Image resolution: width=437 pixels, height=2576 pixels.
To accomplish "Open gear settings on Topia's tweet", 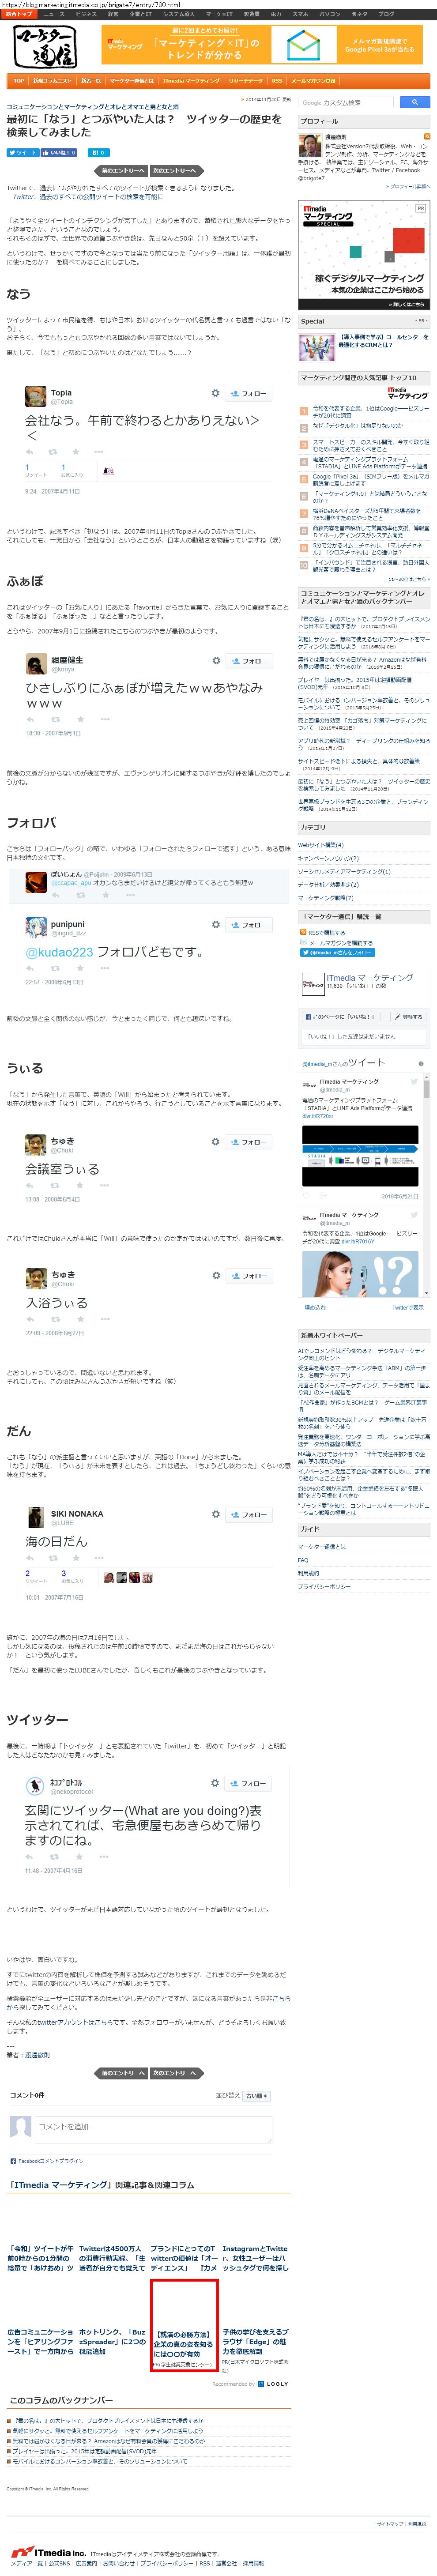I will pos(215,393).
